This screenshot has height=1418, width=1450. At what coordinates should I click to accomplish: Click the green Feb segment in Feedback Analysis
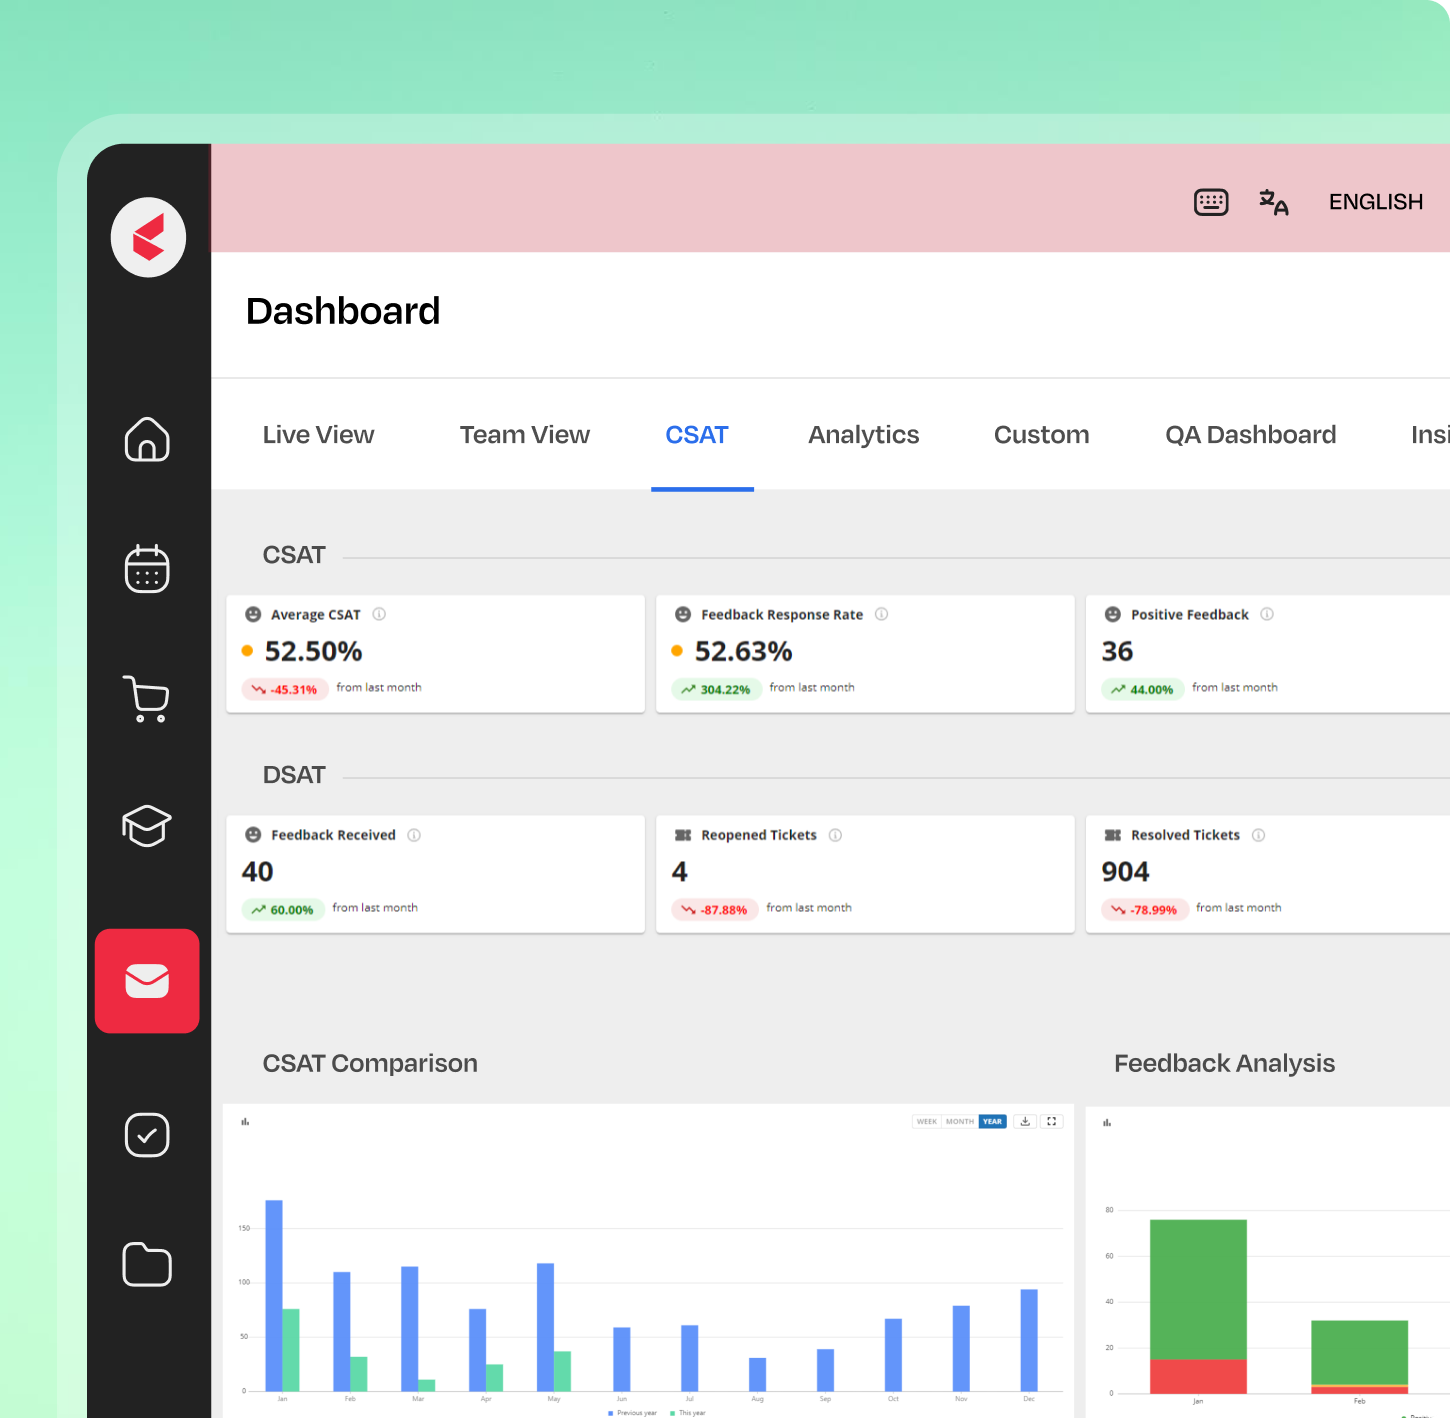point(1359,1352)
